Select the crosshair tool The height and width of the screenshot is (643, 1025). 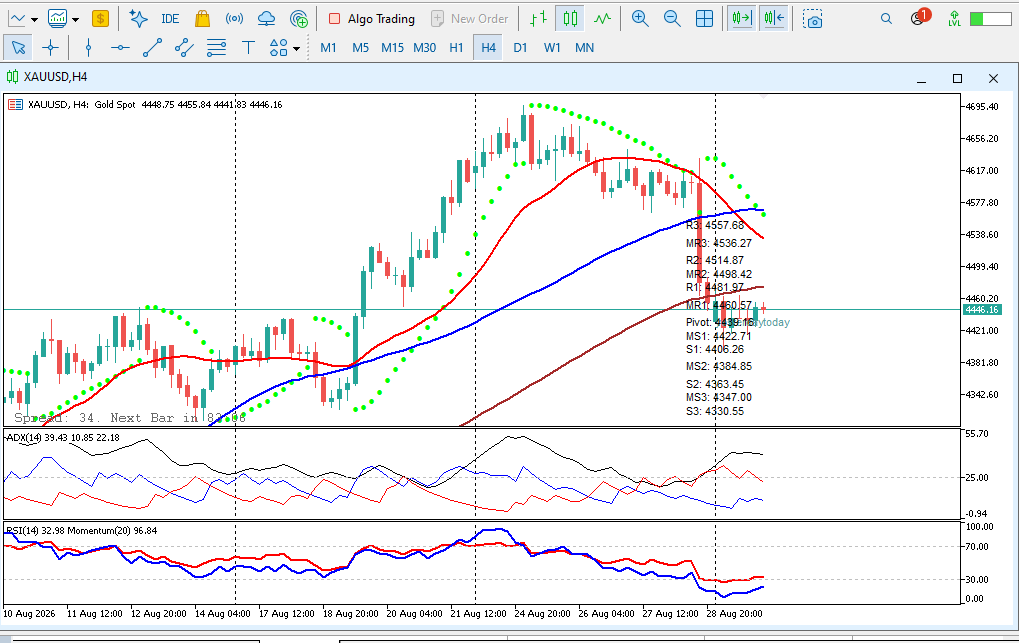(50, 48)
